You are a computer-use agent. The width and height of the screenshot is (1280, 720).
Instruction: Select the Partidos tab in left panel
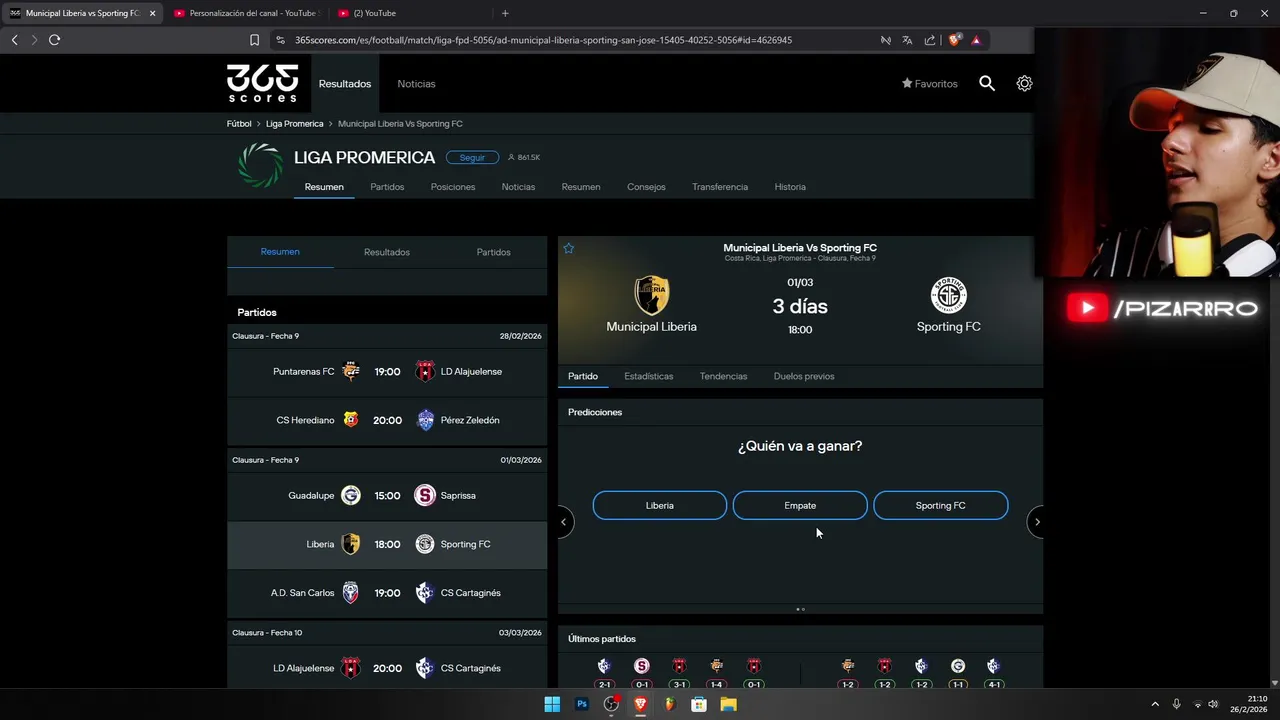coord(494,252)
